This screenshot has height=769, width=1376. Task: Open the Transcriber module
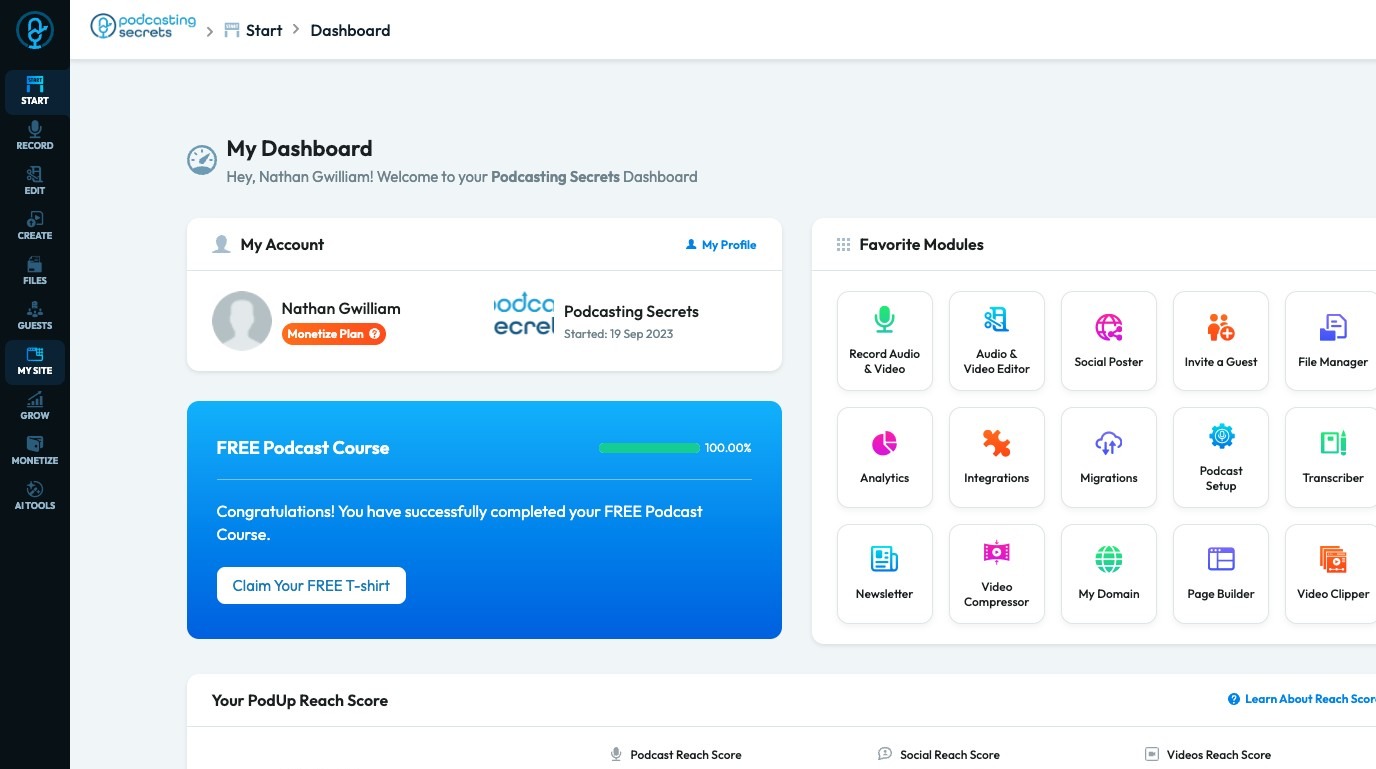[1333, 457]
